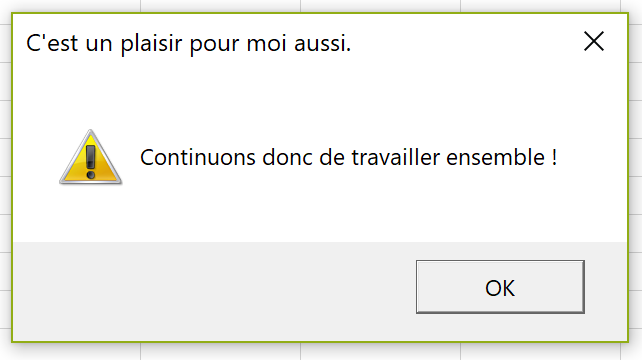642x360 pixels.
Task: Click the word "travailler" in the message
Action: (396, 157)
